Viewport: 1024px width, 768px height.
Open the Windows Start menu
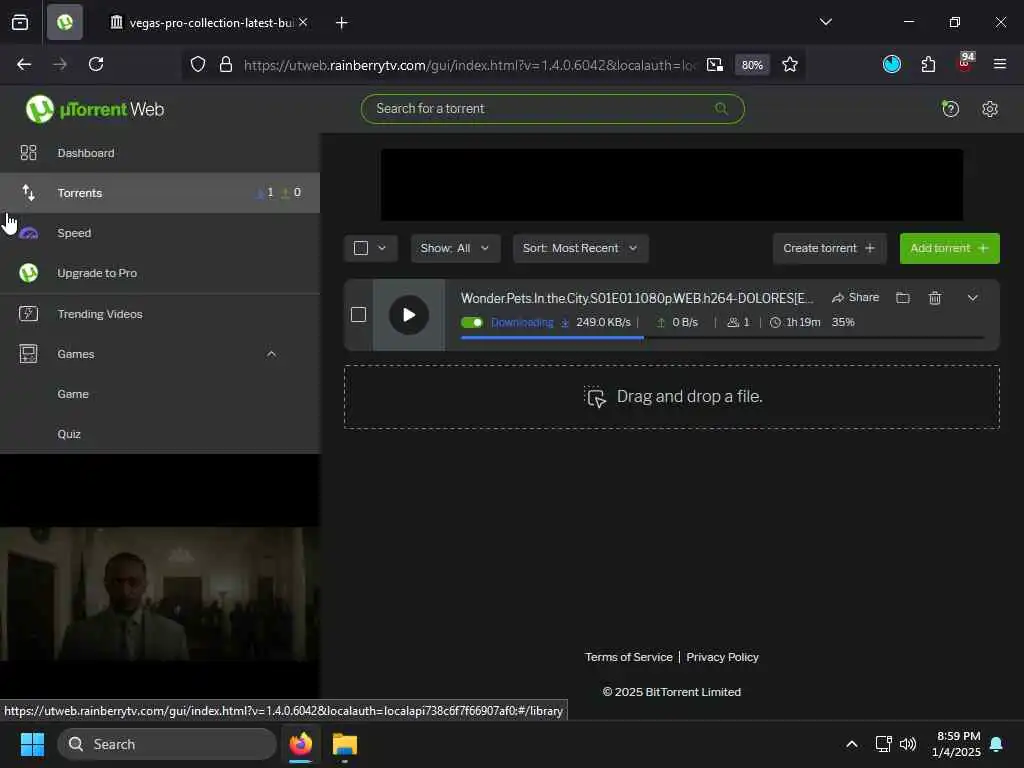32,744
